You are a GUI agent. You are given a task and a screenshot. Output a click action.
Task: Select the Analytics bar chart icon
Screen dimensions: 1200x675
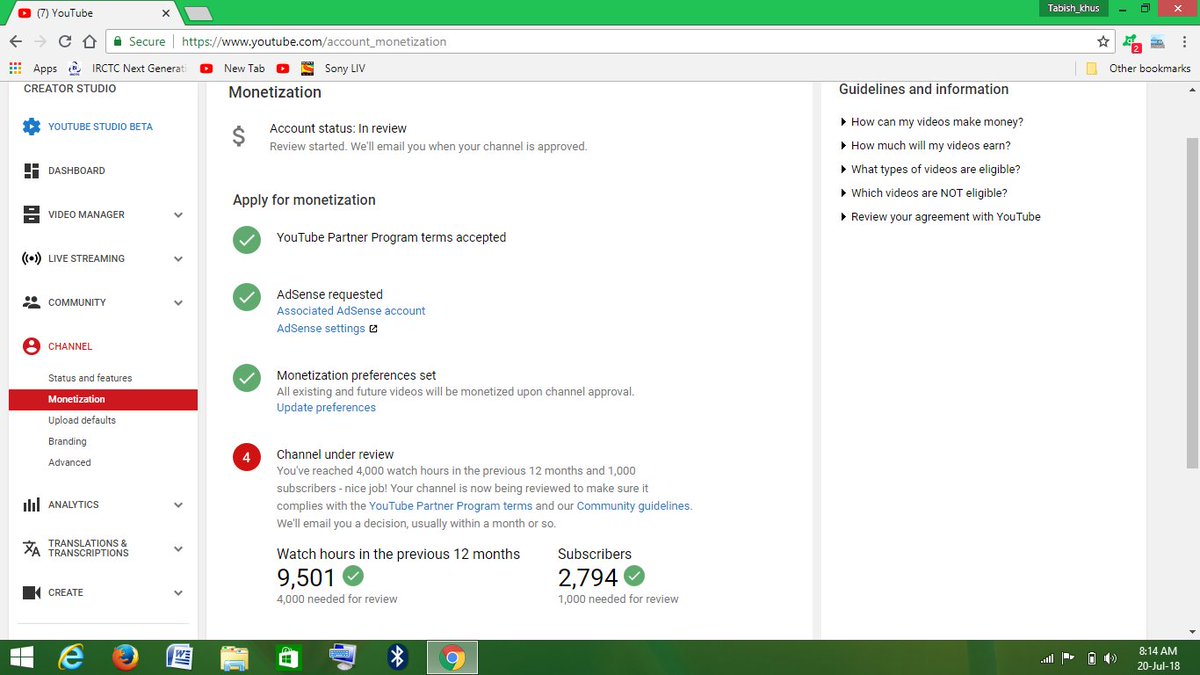31,505
